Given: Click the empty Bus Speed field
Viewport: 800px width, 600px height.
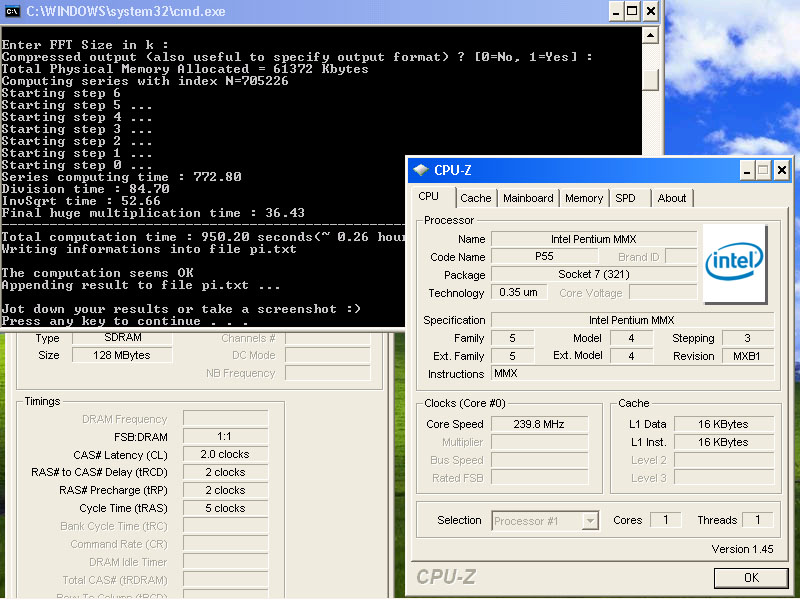Looking at the screenshot, I should (539, 460).
